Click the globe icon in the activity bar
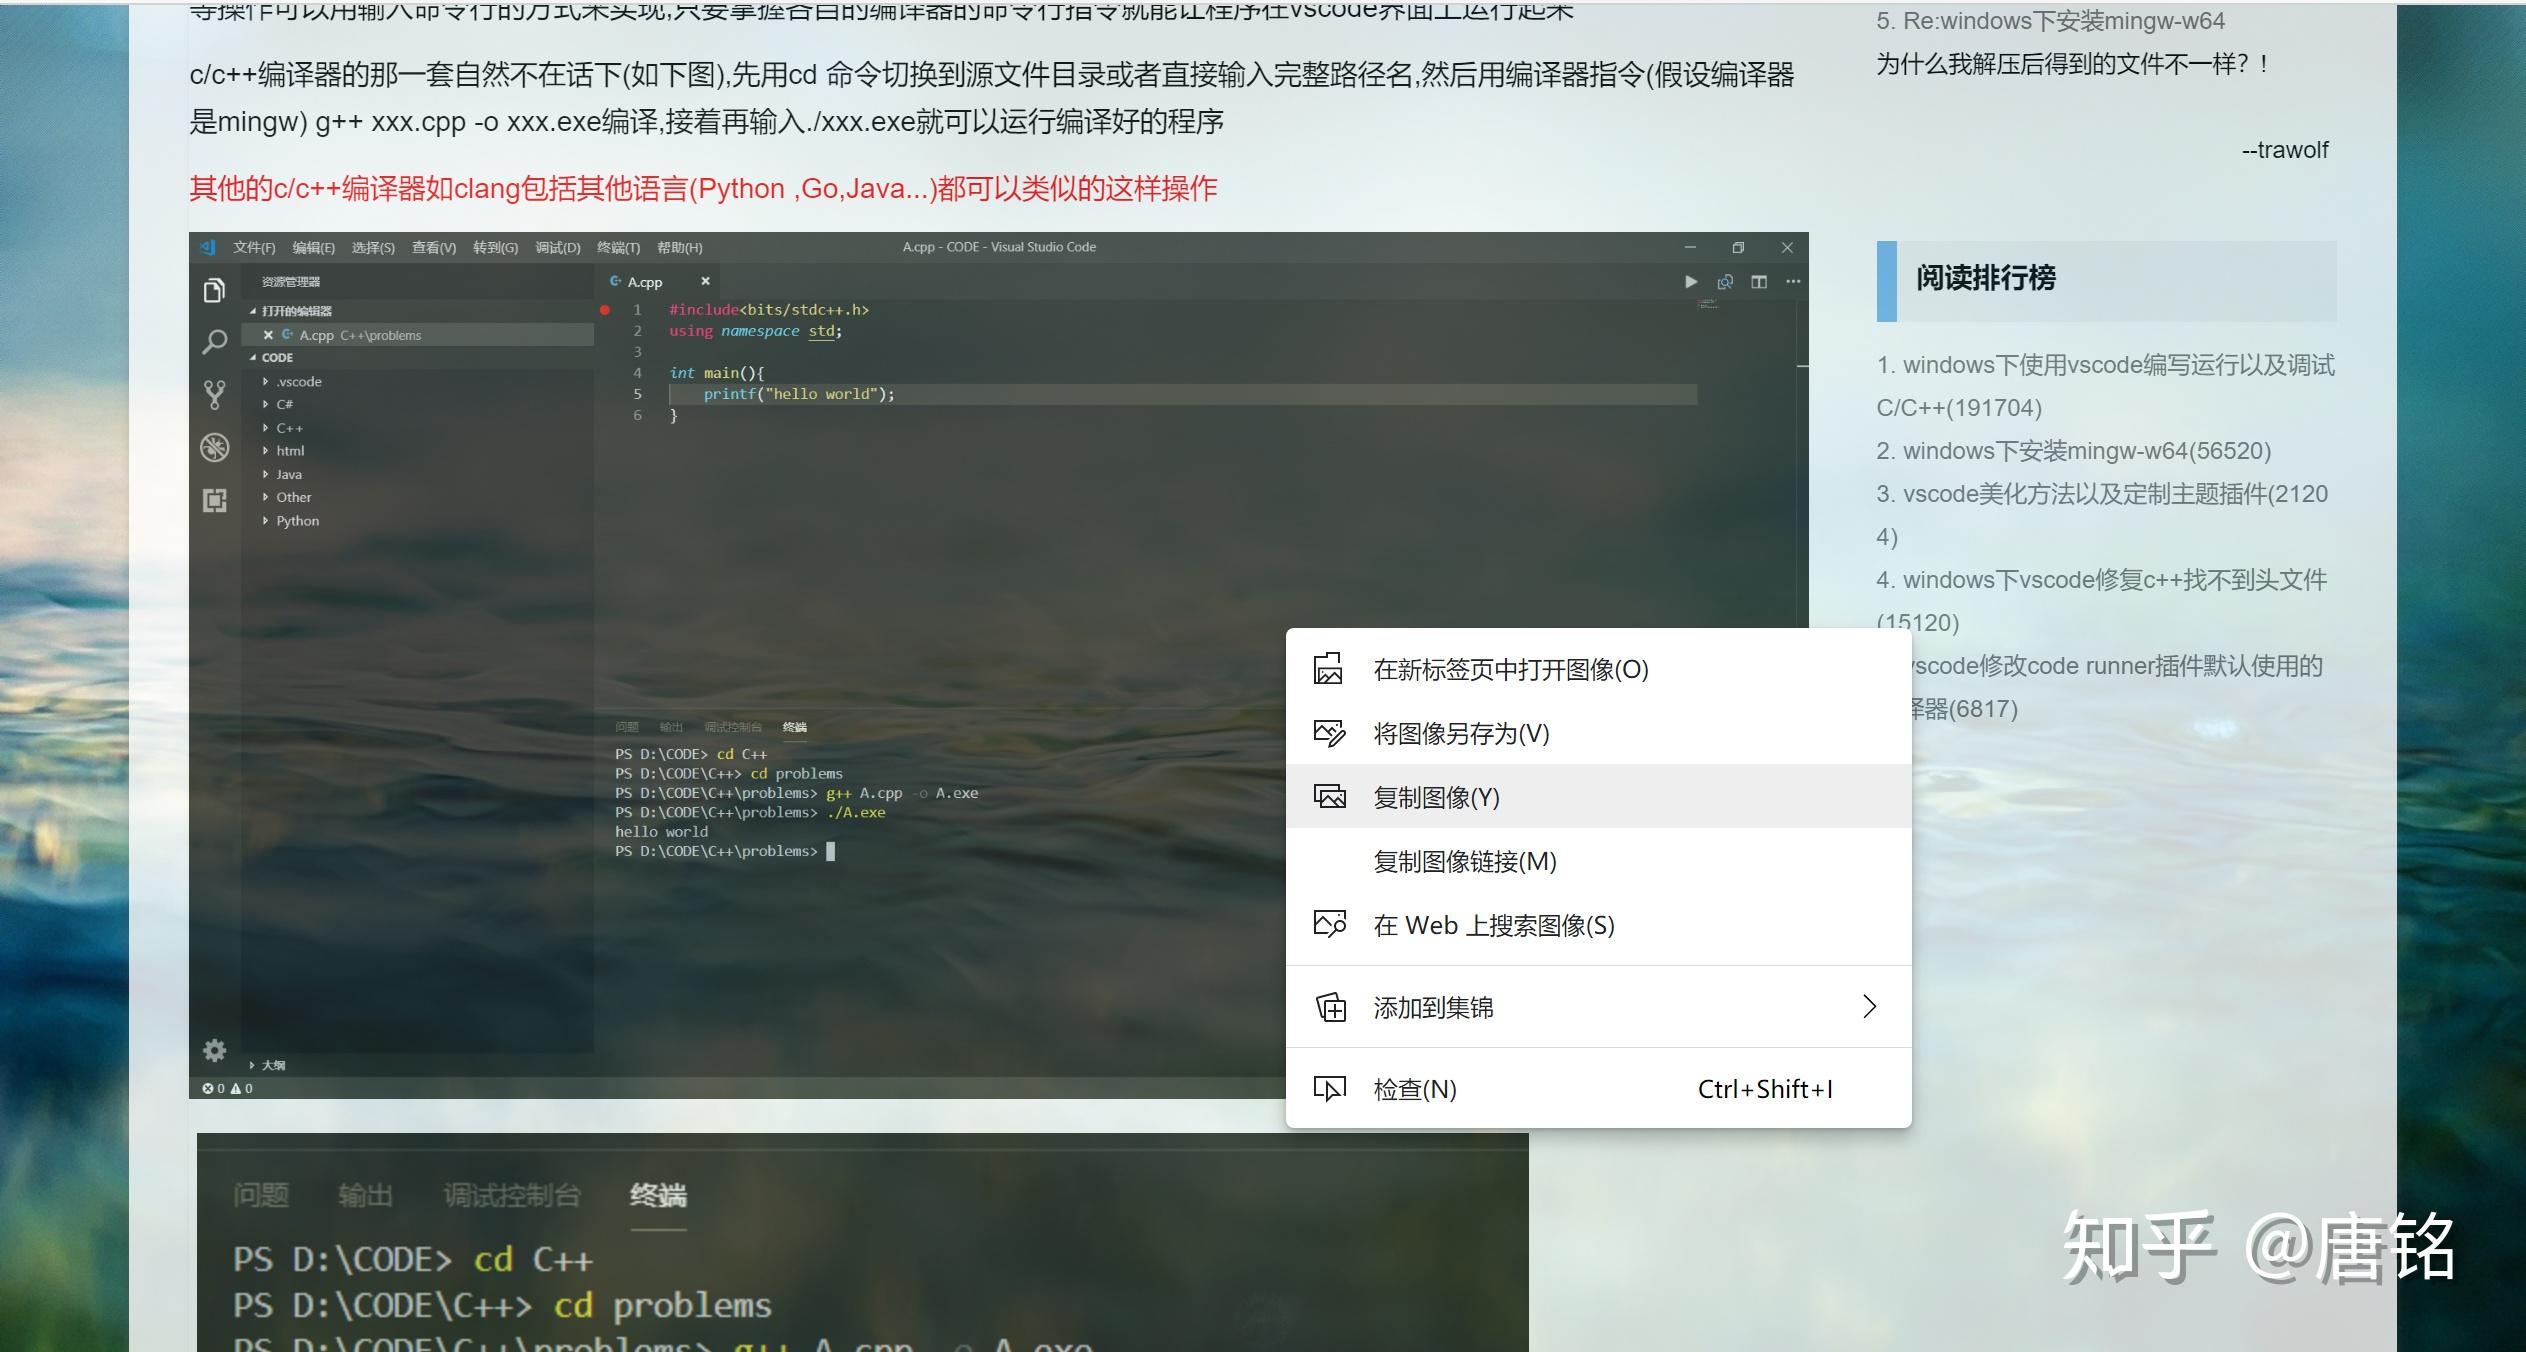The height and width of the screenshot is (1352, 2526). pos(215,447)
